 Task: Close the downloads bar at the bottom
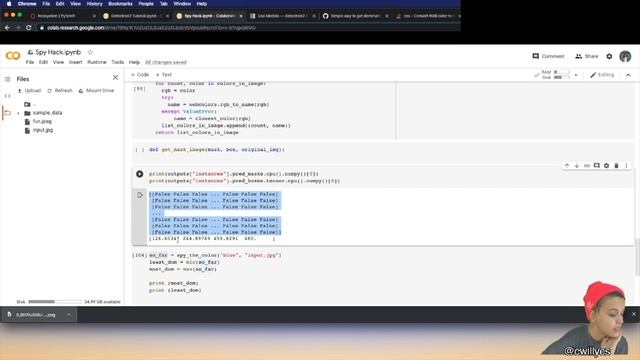(x=633, y=314)
